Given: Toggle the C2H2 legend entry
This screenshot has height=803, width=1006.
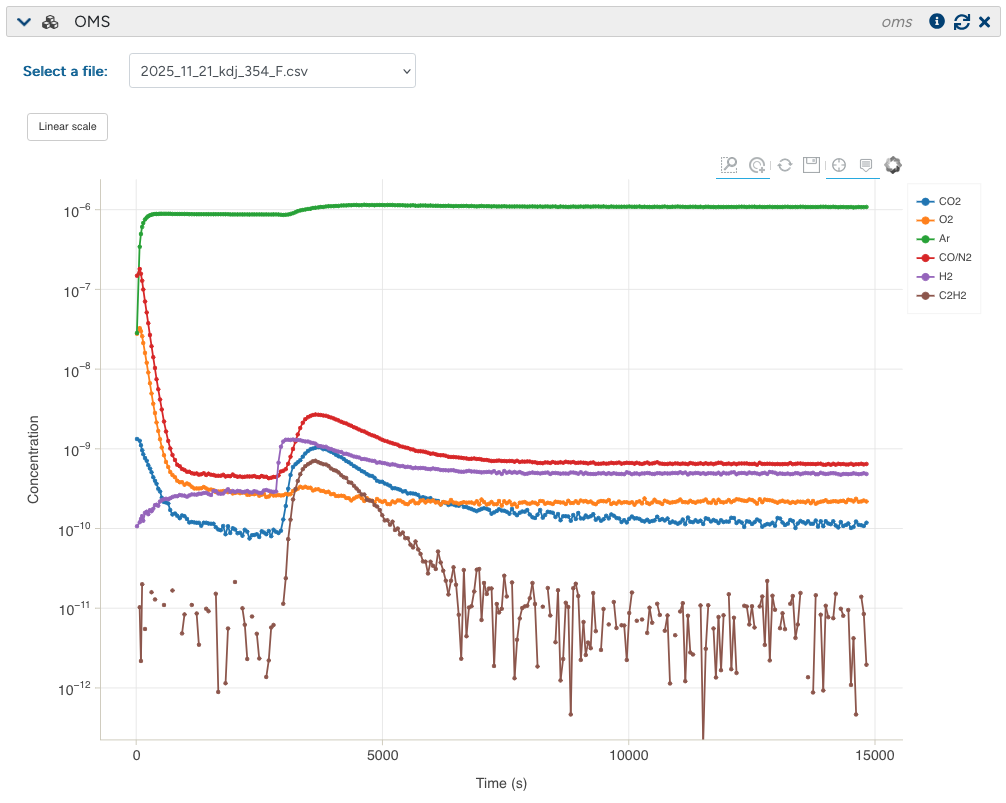Looking at the screenshot, I should [952, 295].
